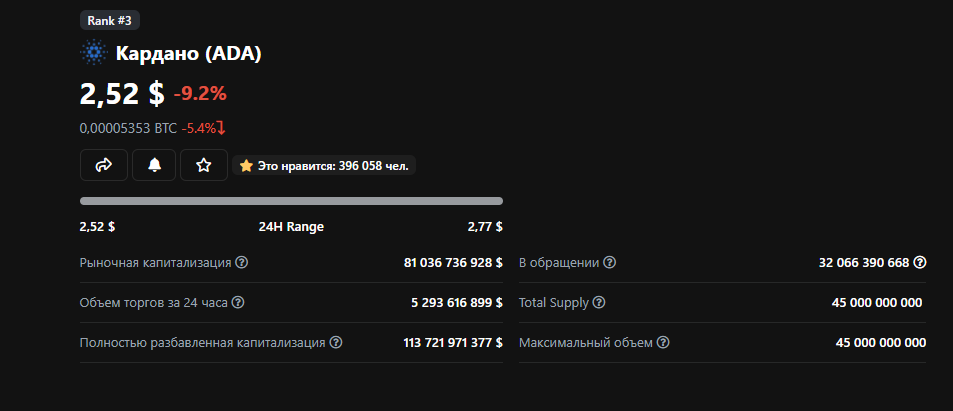This screenshot has width=953, height=411.
Task: Click the Total Supply help icon
Action: point(599,303)
